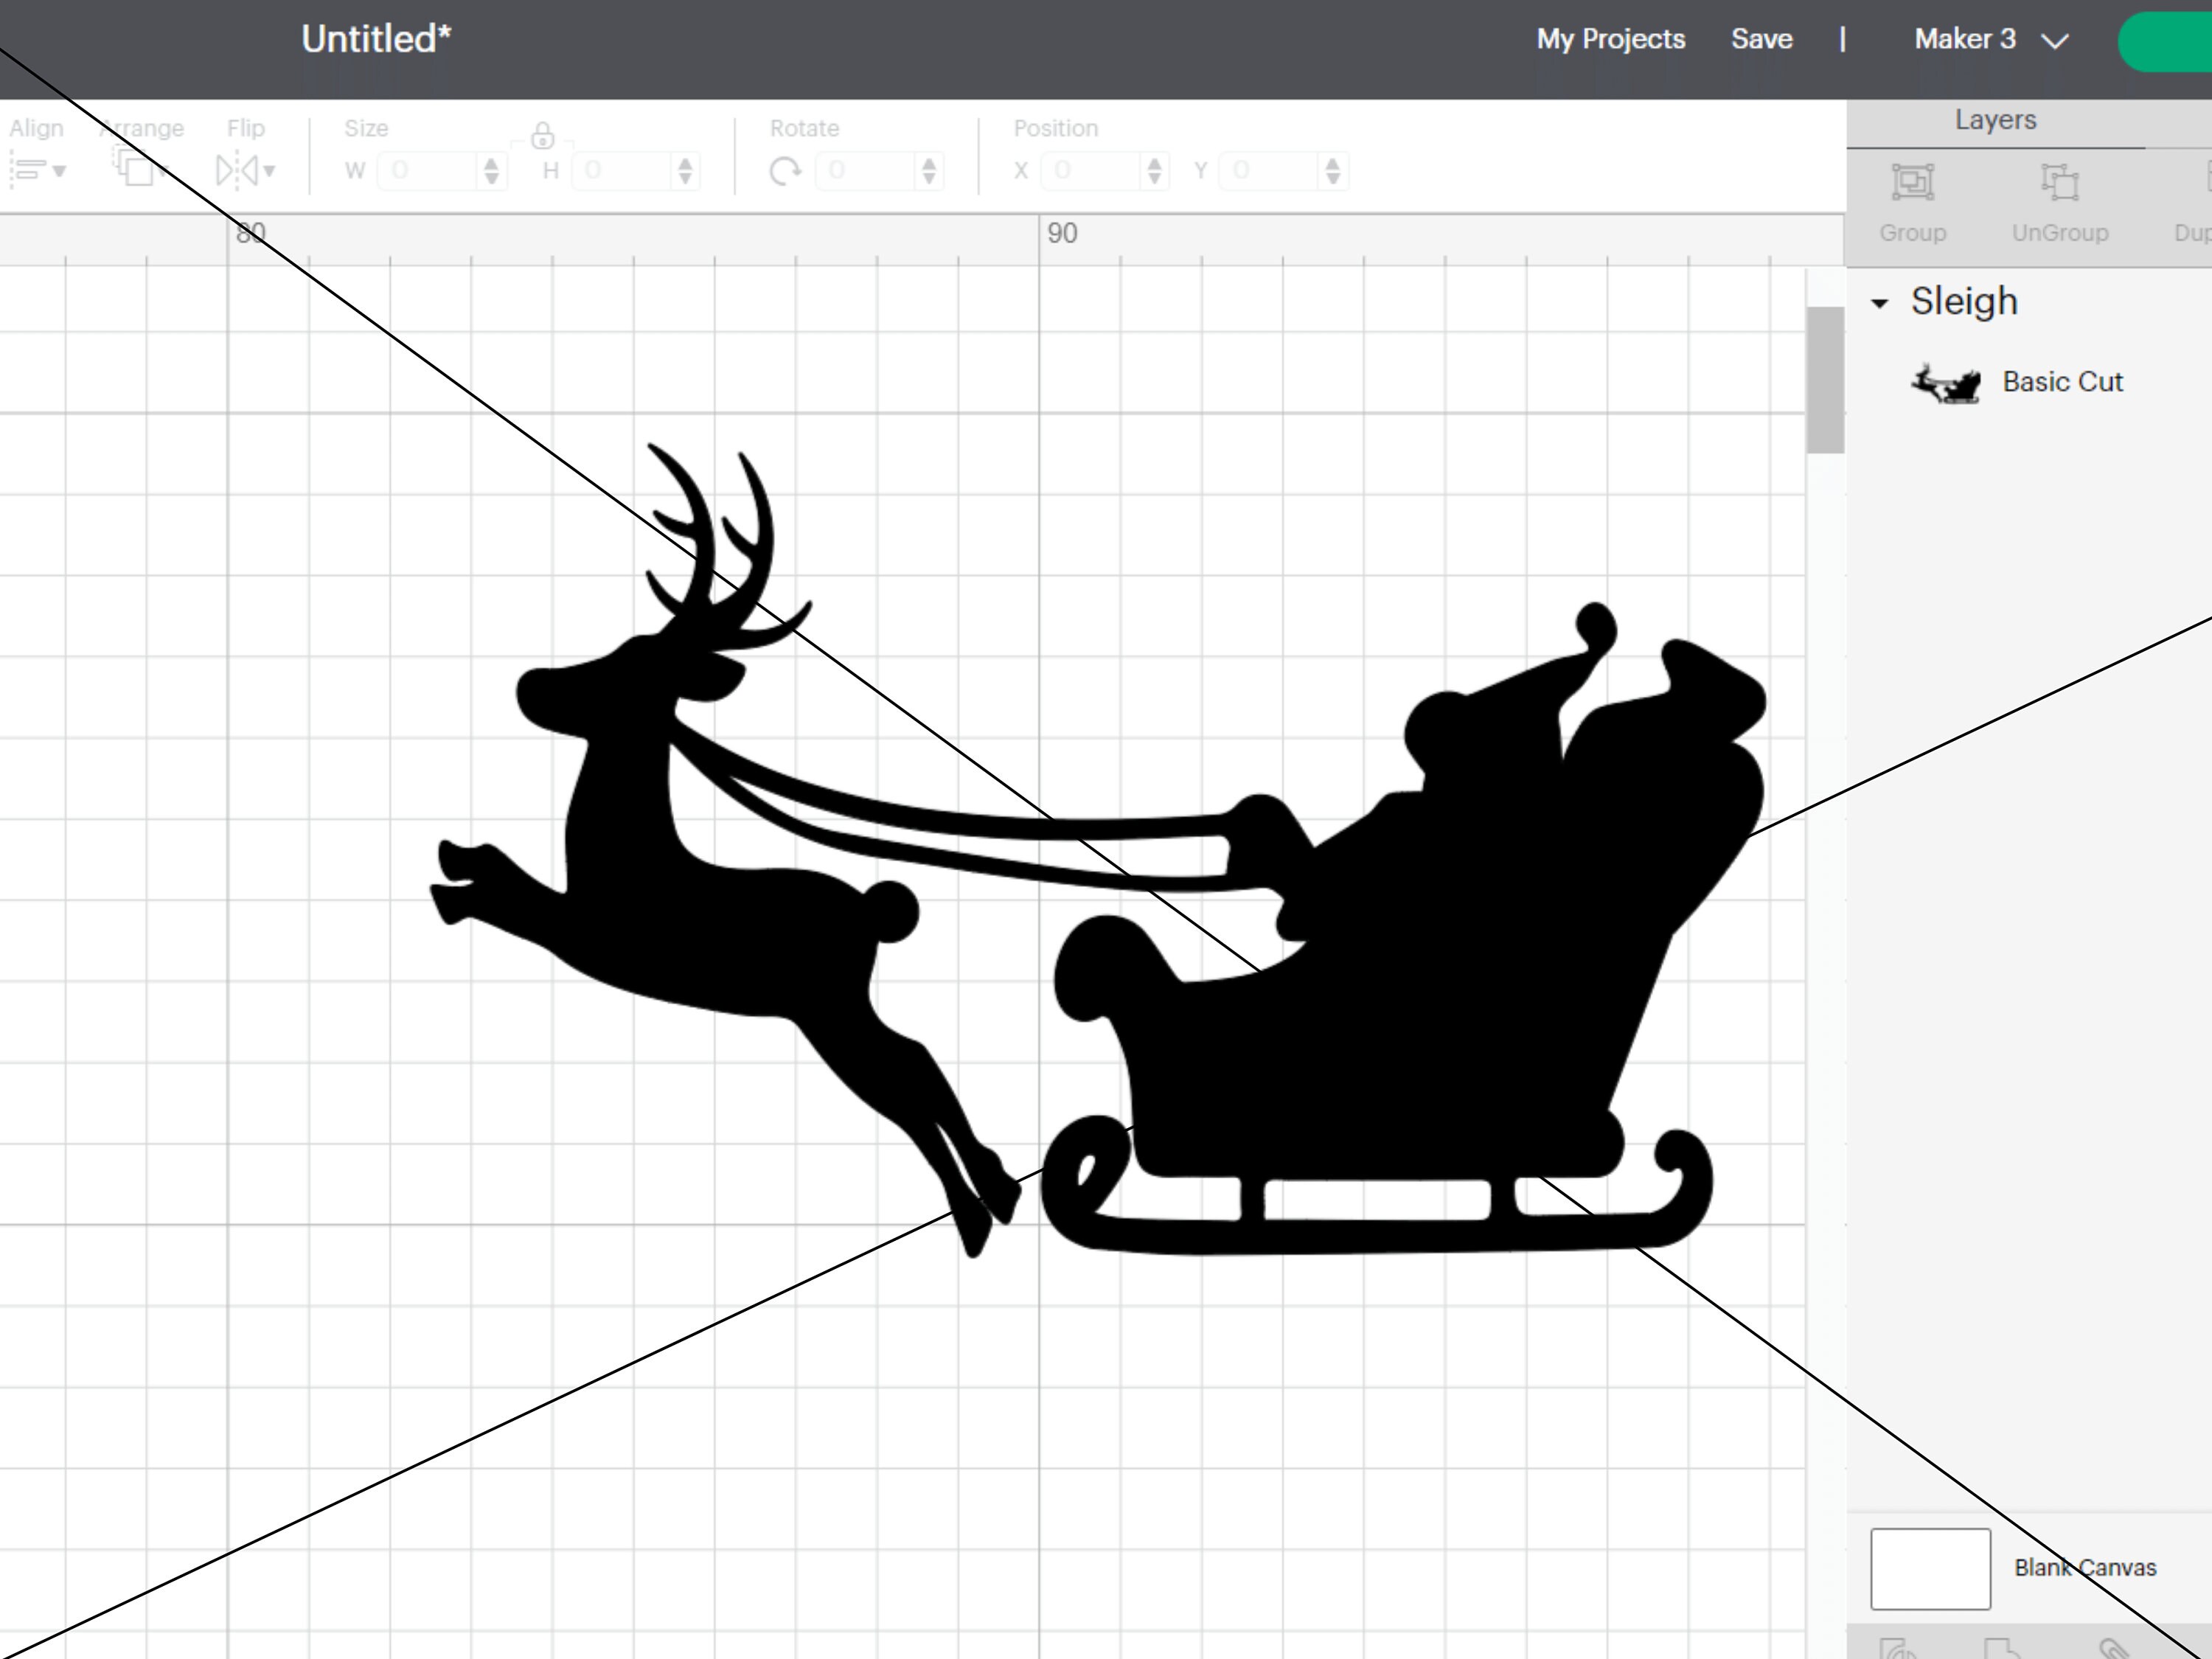Image resolution: width=2212 pixels, height=1659 pixels.
Task: Click the Untitled* project title
Action: (376, 39)
